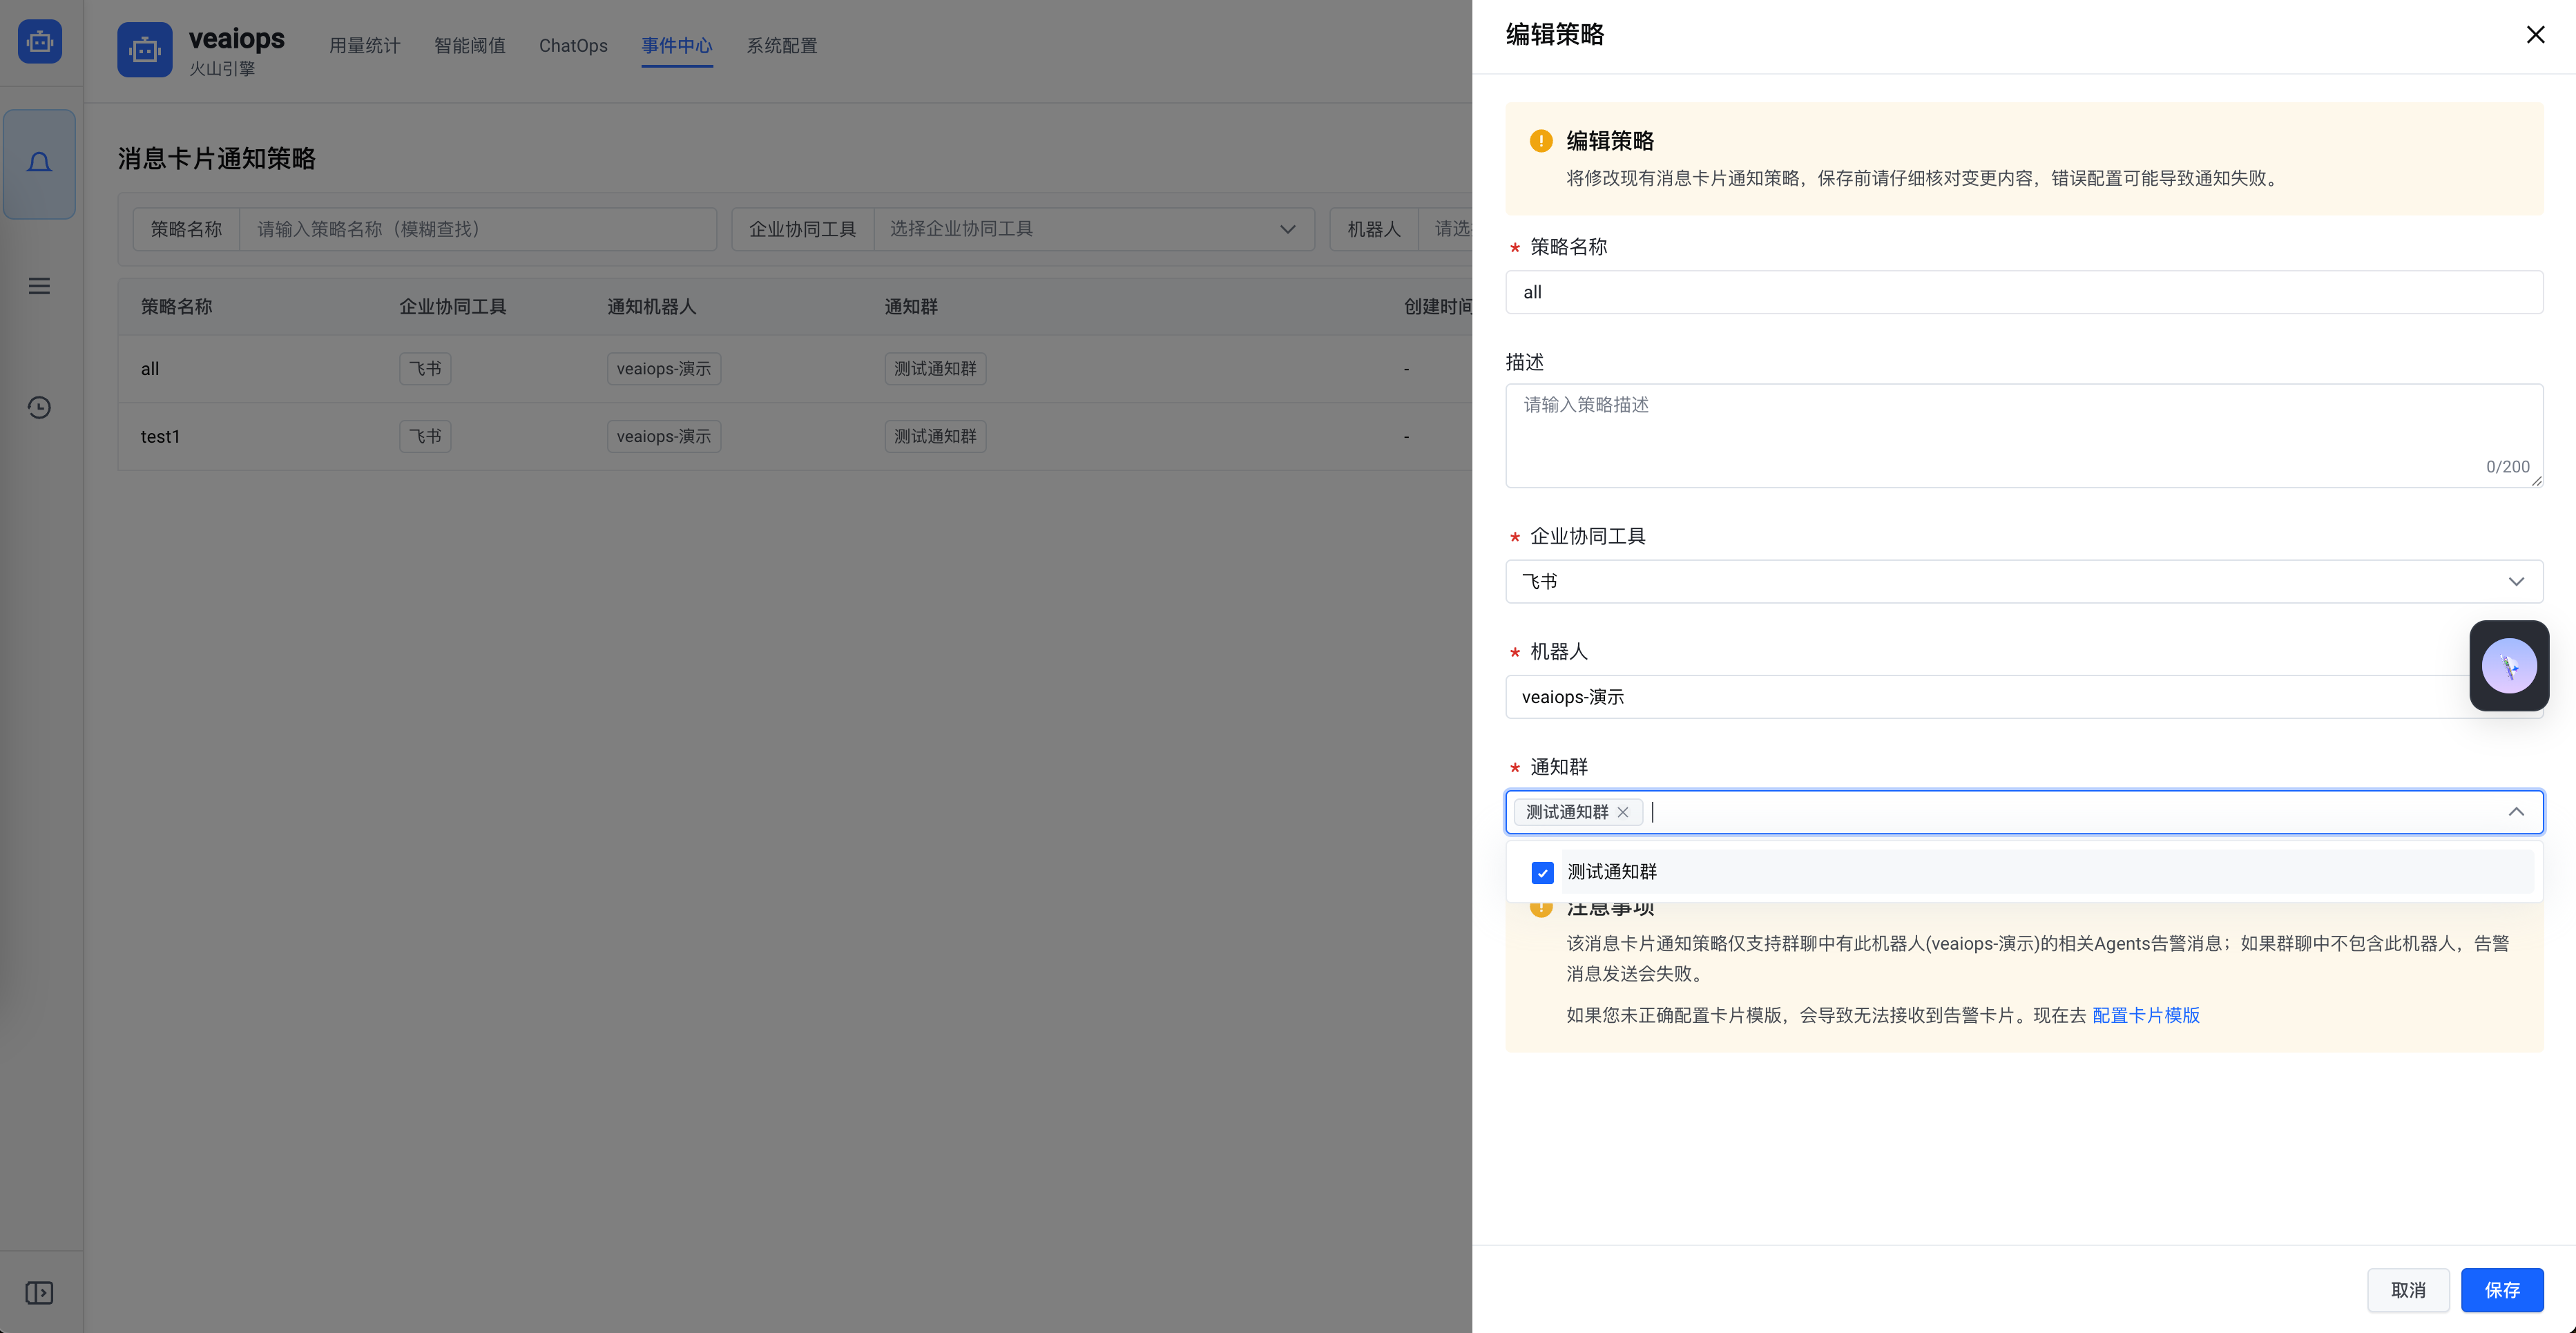
Task: Close the 编辑策略 drawer
Action: [2535, 34]
